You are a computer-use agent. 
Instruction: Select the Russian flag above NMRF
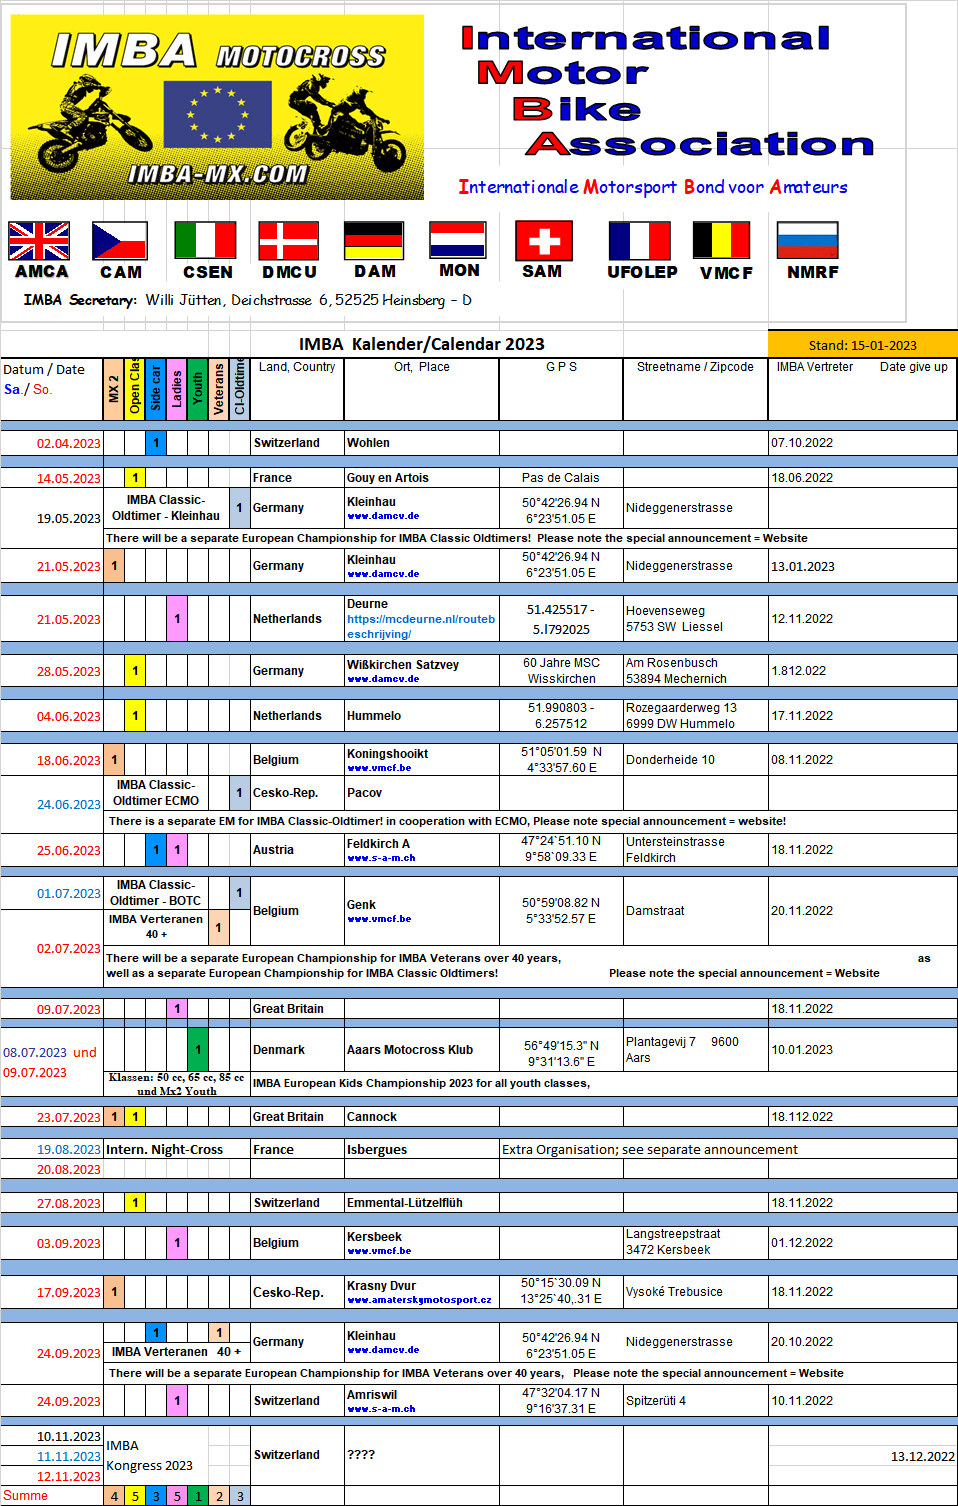click(808, 241)
